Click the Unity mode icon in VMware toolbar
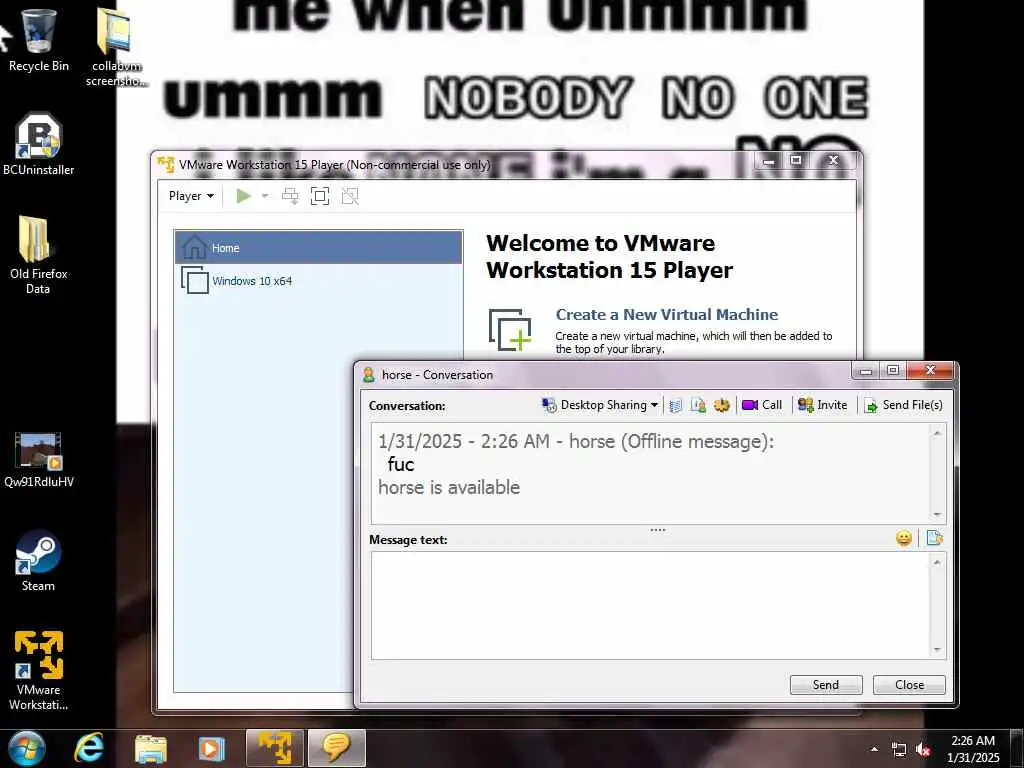 coord(350,196)
